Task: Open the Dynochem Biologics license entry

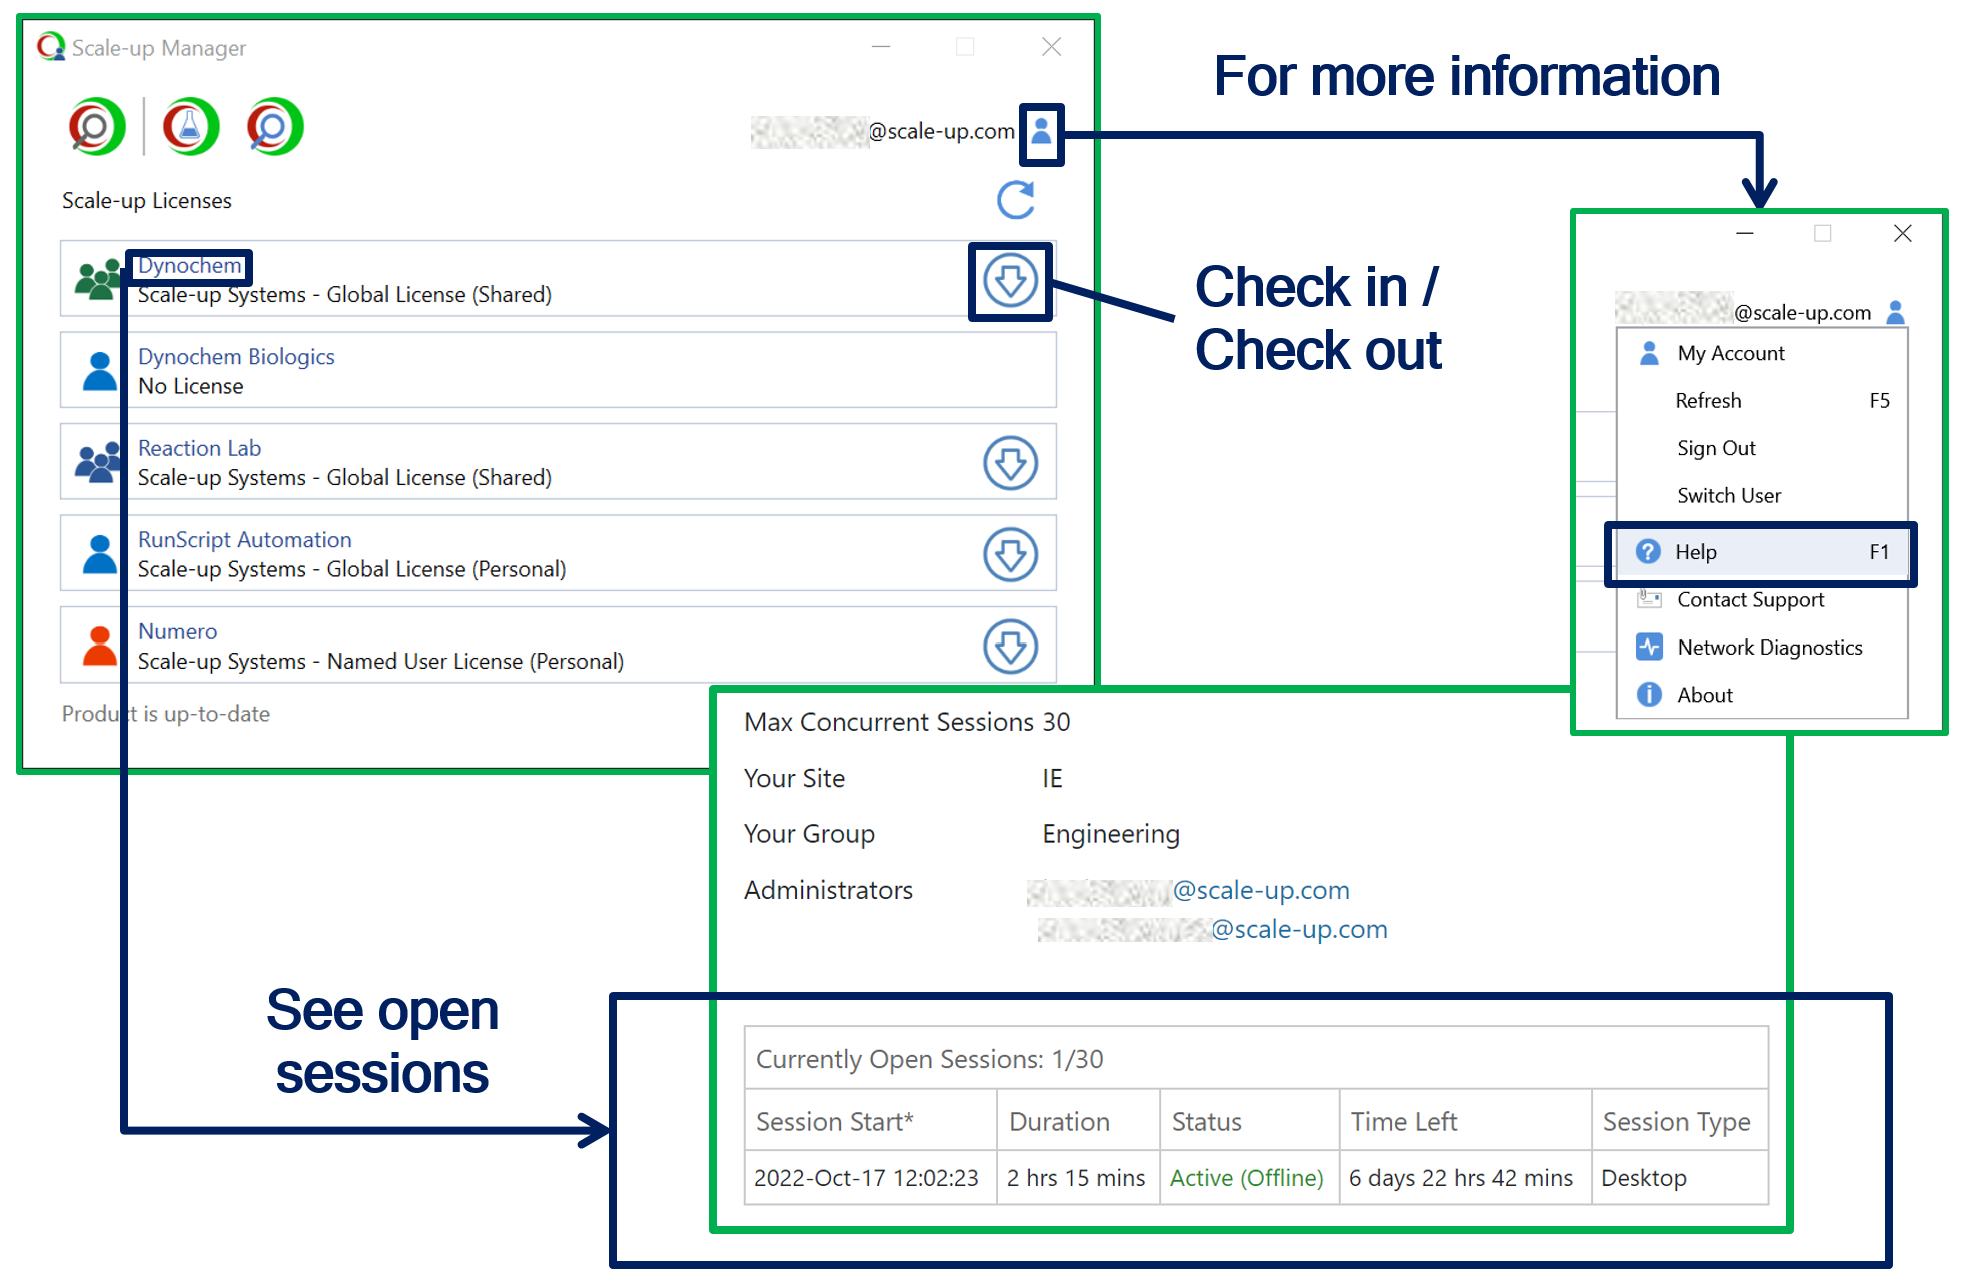Action: point(236,357)
